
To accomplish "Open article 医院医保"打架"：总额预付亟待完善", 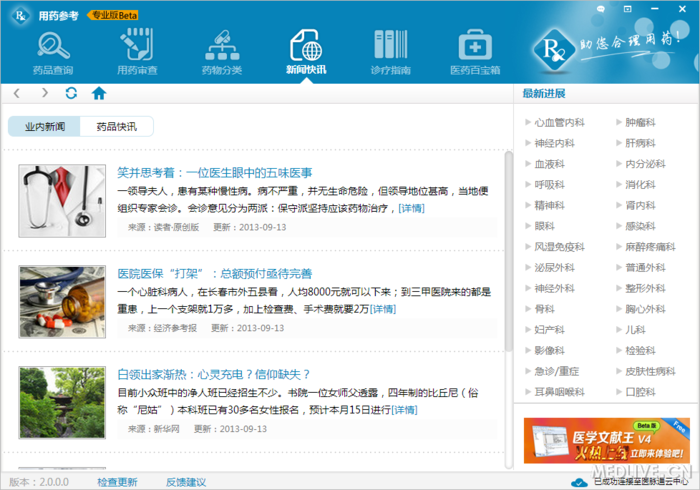I will point(214,274).
